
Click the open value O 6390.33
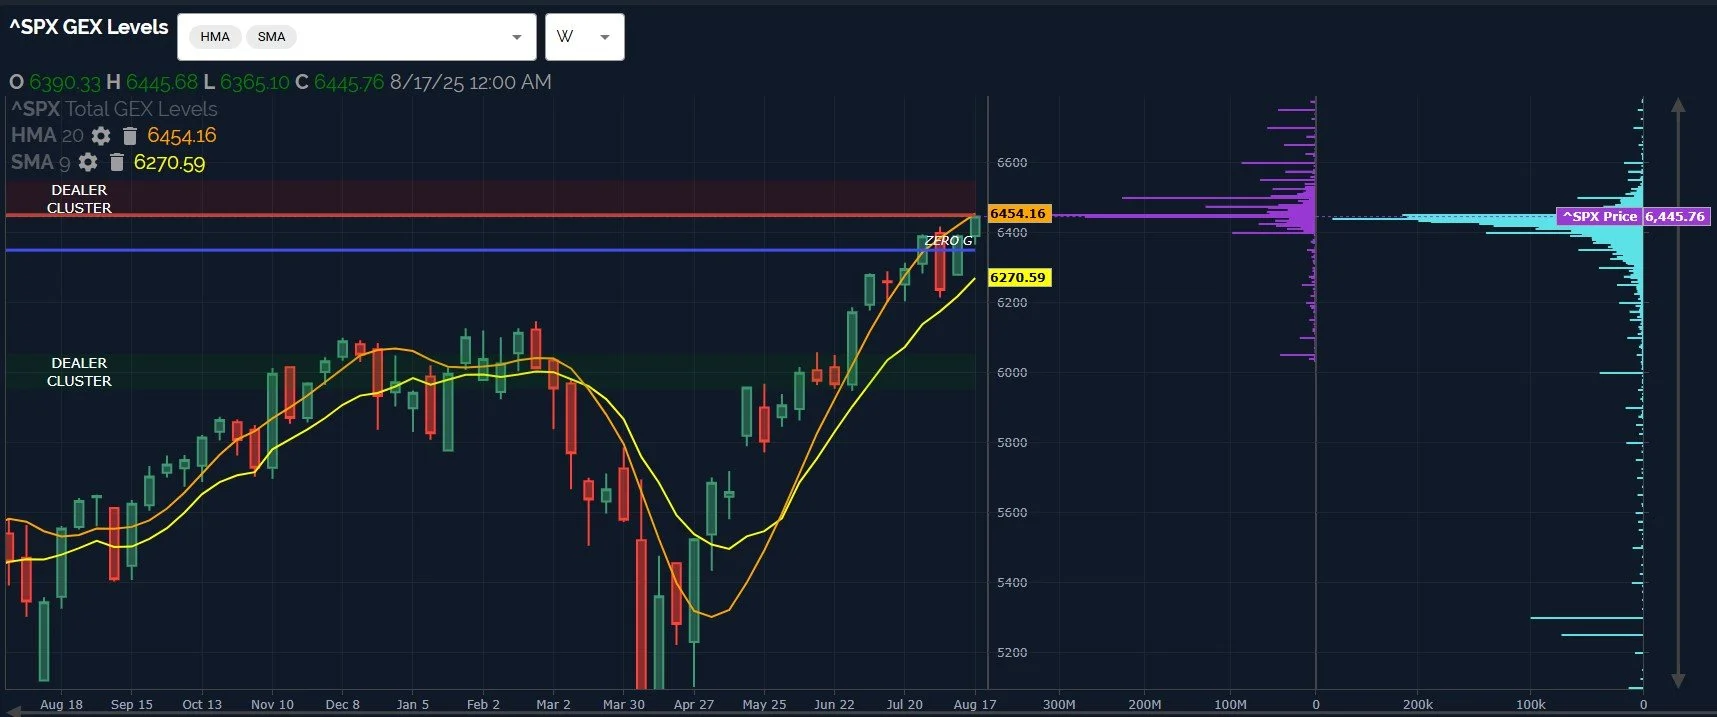pyautogui.click(x=55, y=82)
